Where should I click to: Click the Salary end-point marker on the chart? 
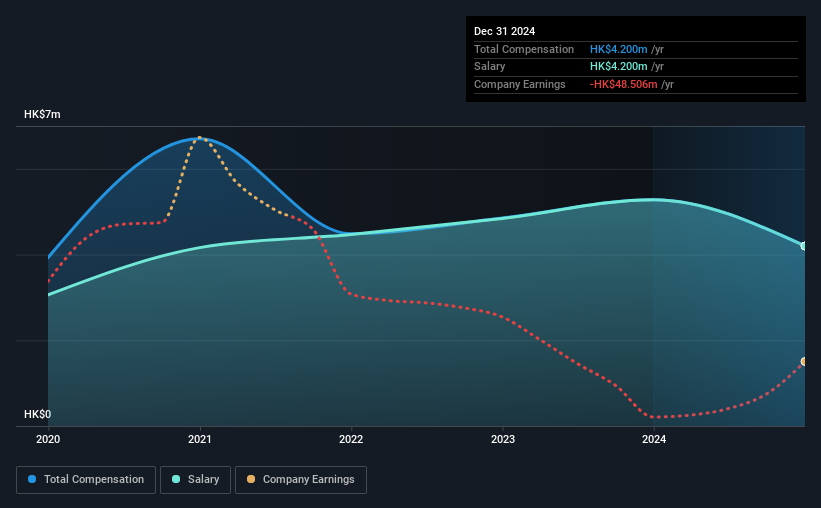tap(804, 246)
